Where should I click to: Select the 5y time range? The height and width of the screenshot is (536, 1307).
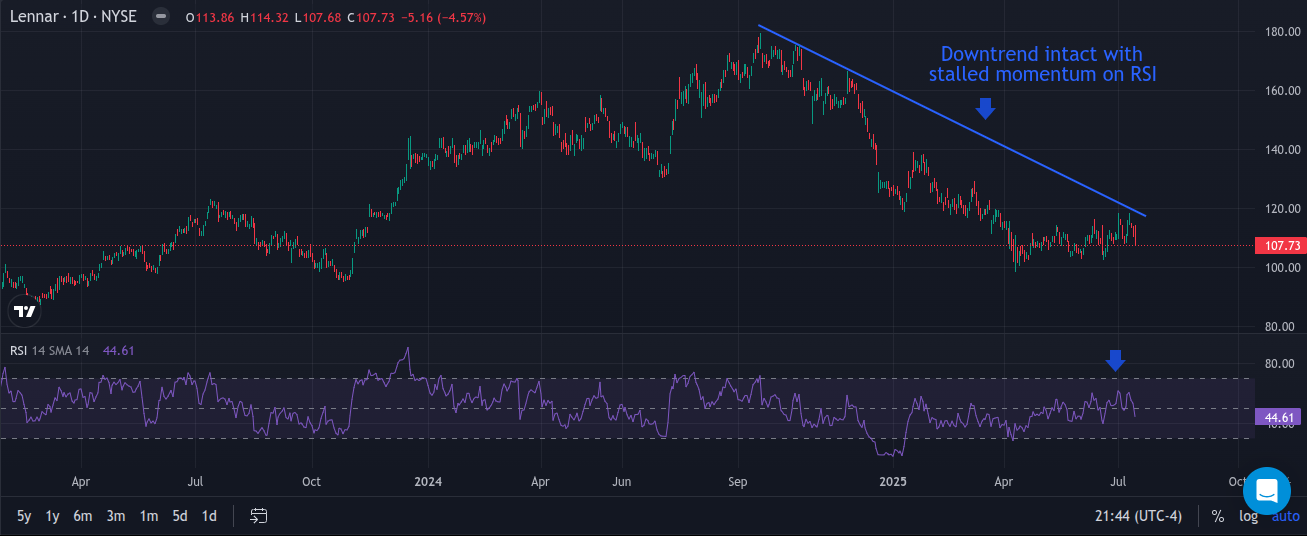click(24, 516)
